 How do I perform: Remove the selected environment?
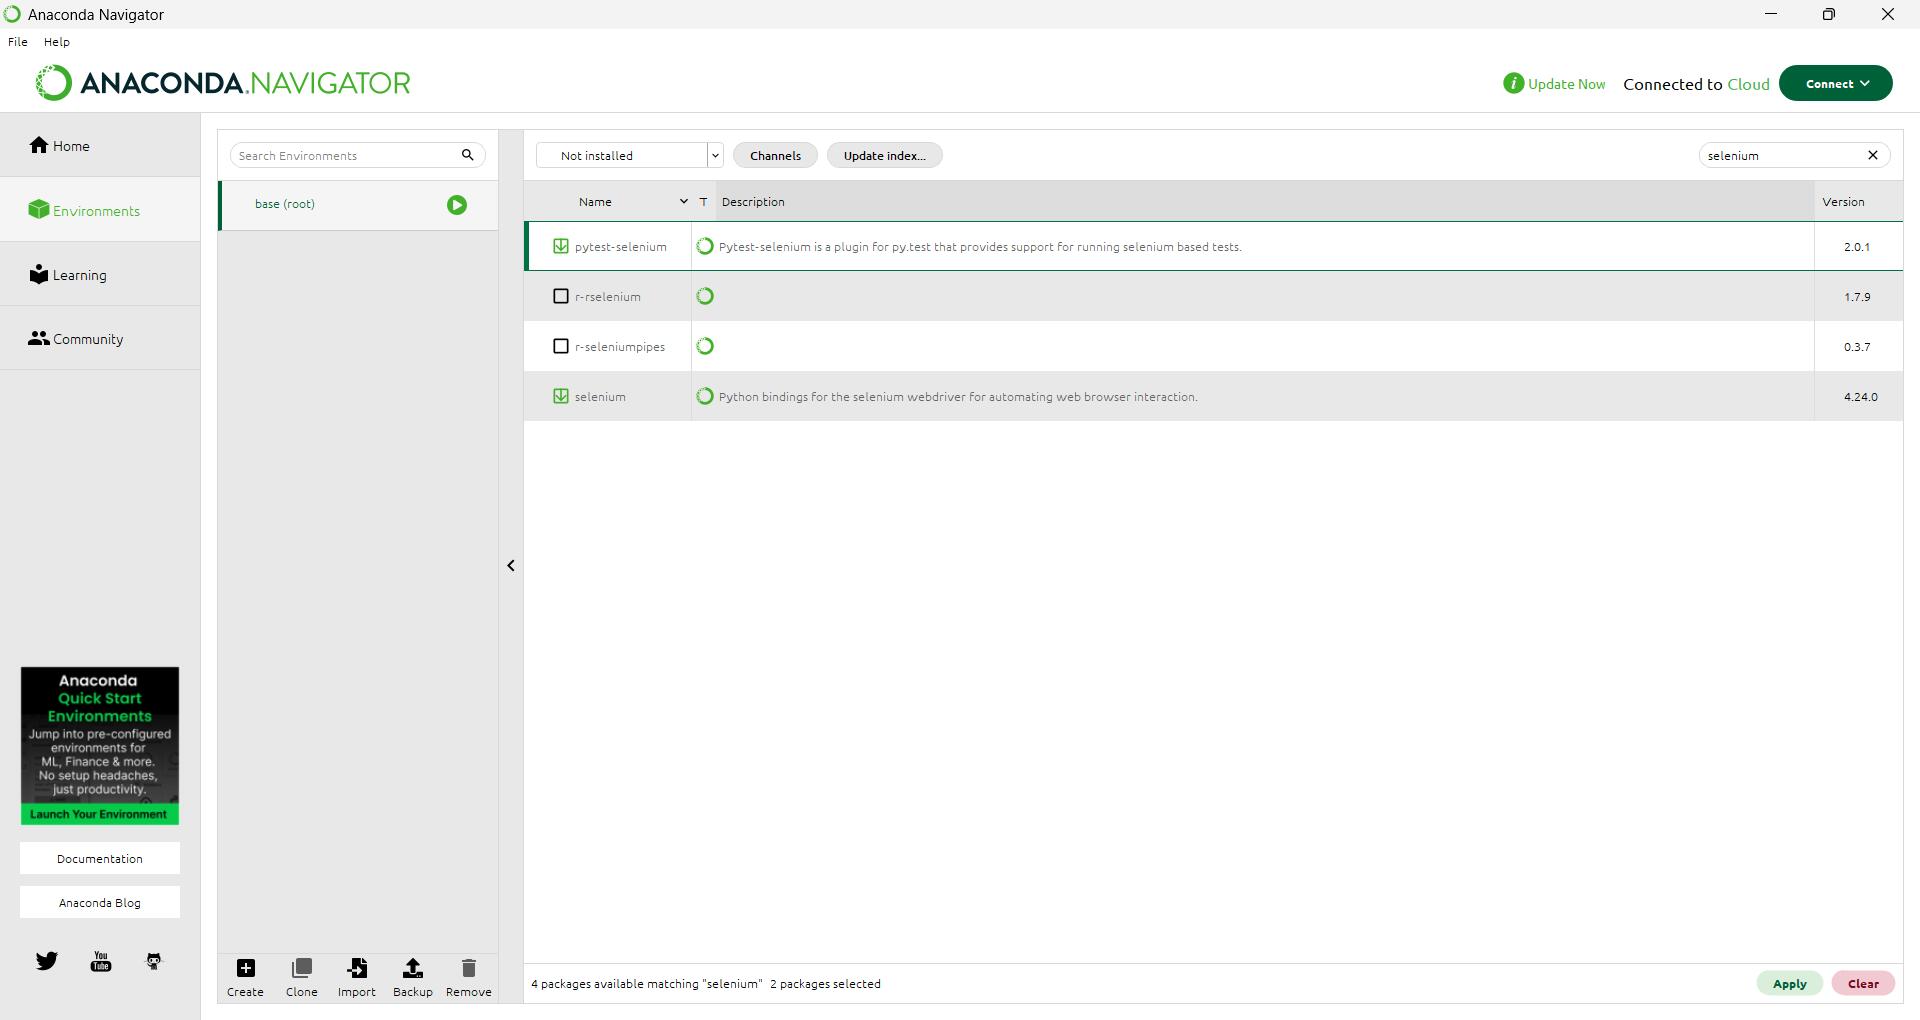tap(469, 977)
